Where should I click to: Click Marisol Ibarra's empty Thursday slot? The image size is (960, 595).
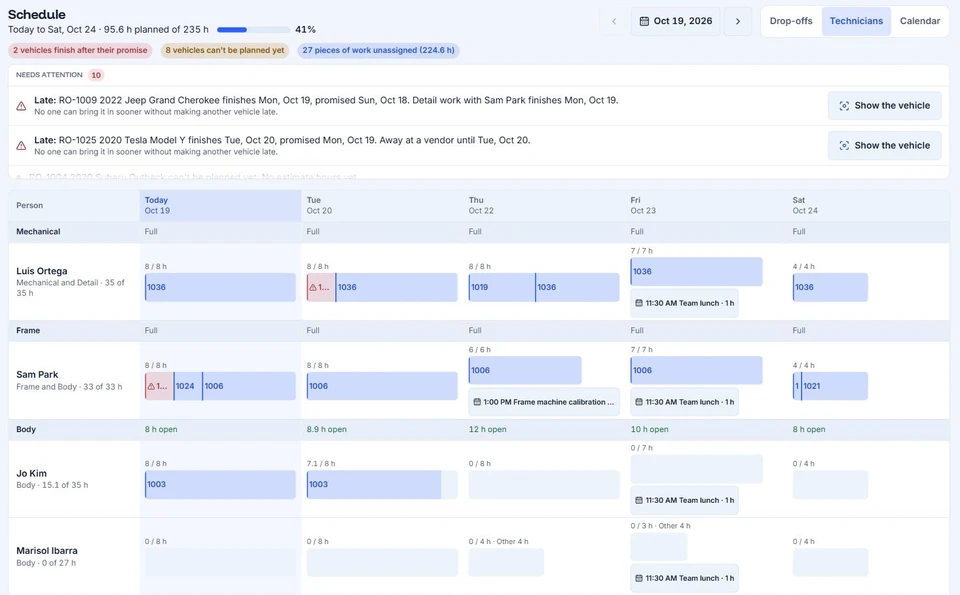(506, 562)
